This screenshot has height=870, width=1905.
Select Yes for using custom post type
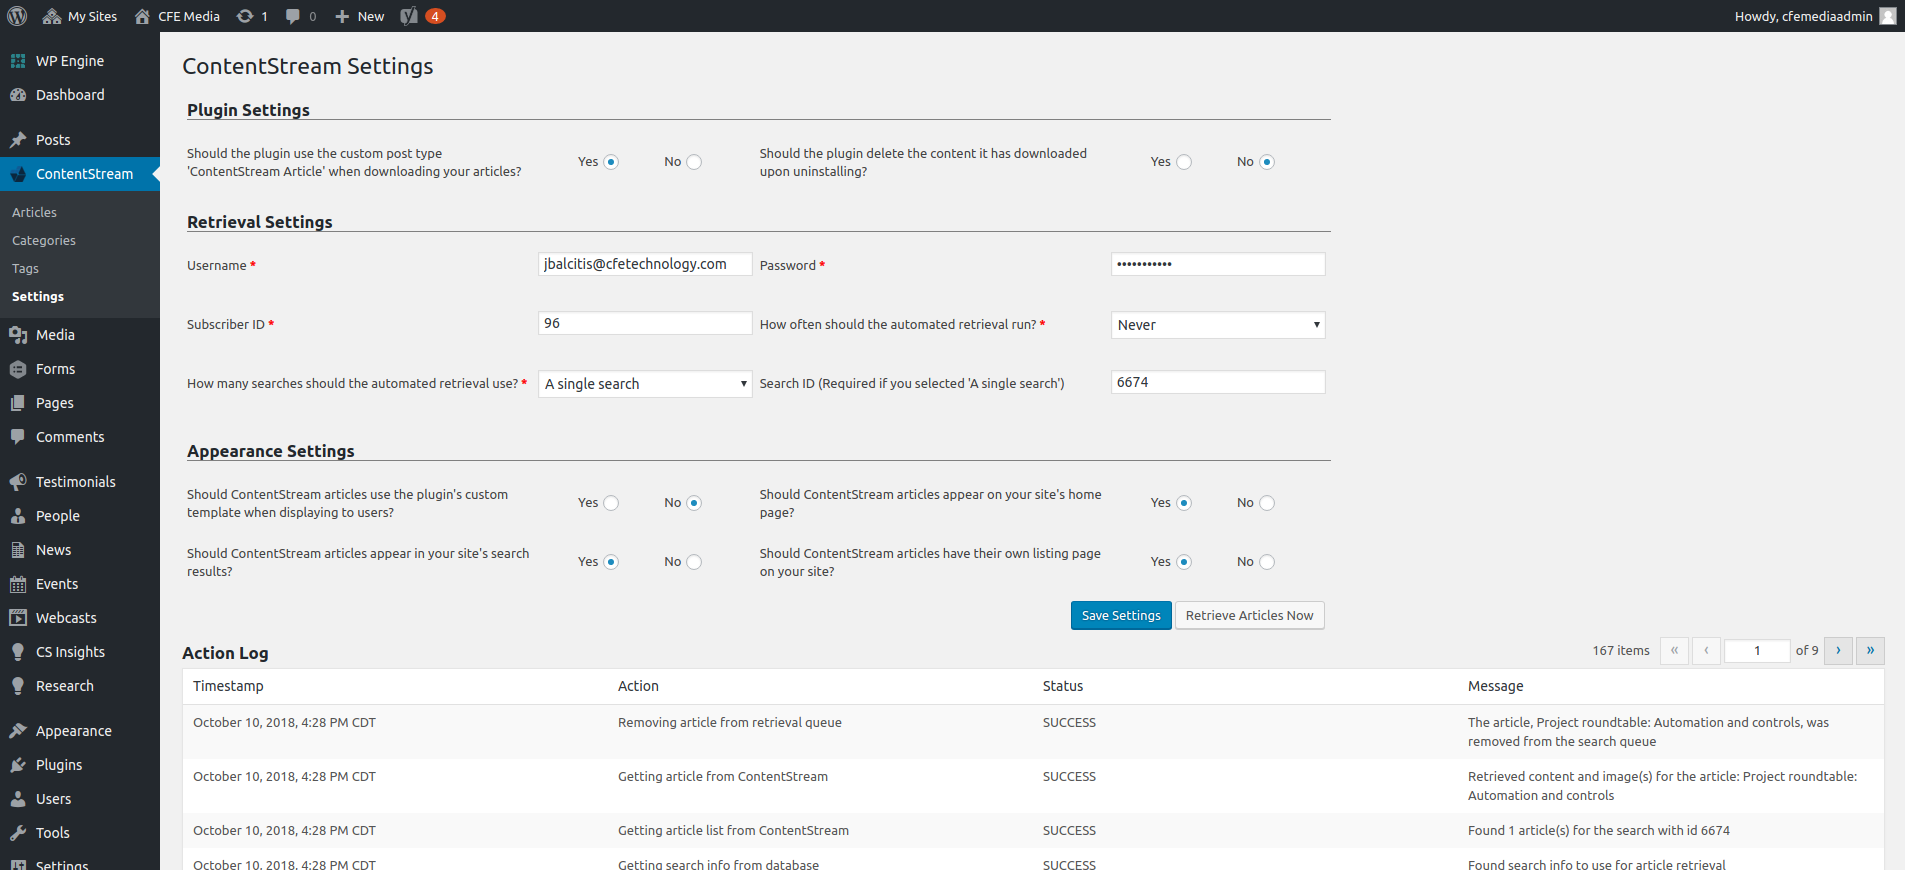point(611,162)
